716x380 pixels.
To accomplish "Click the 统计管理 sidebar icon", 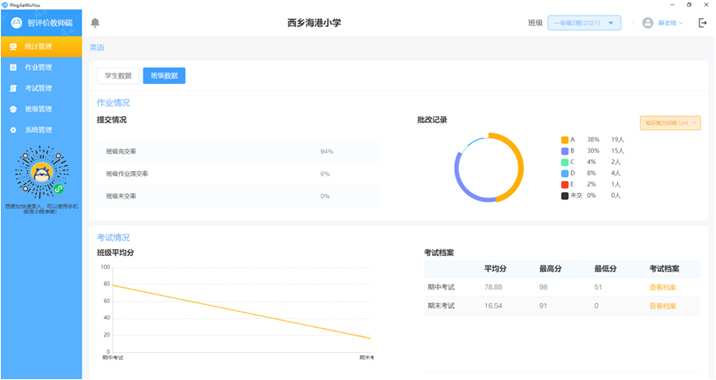I will [x=13, y=47].
